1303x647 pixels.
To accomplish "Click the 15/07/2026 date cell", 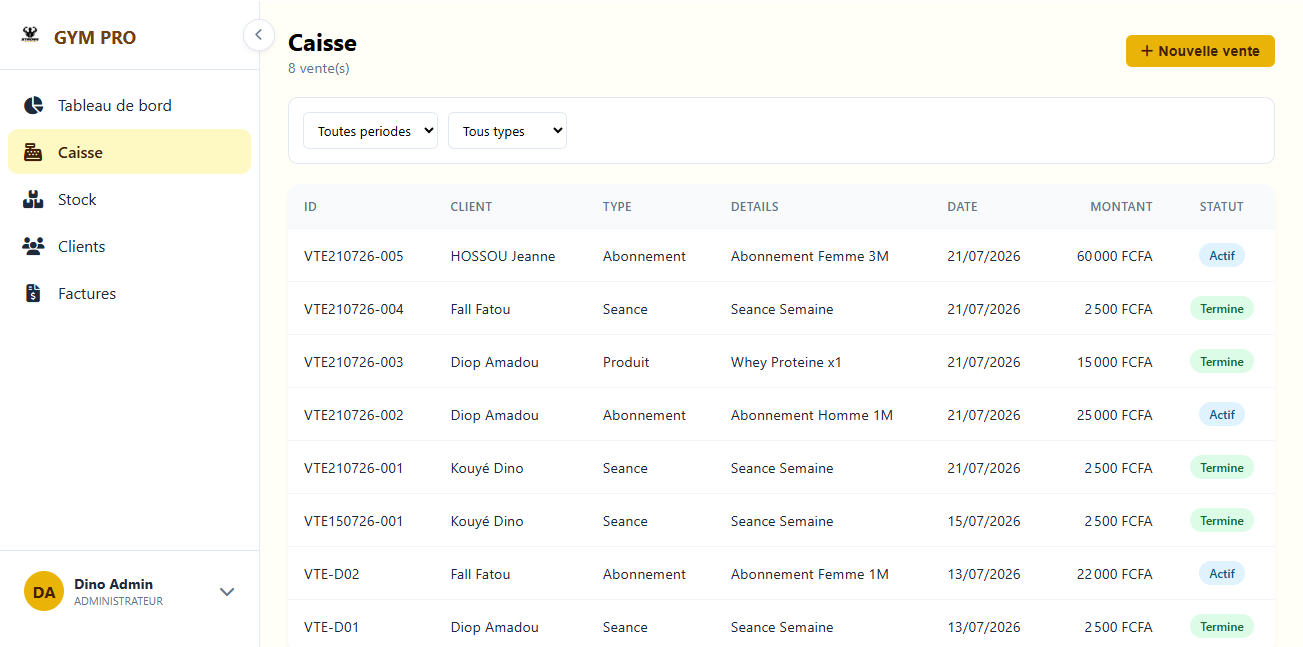I will click(x=984, y=521).
